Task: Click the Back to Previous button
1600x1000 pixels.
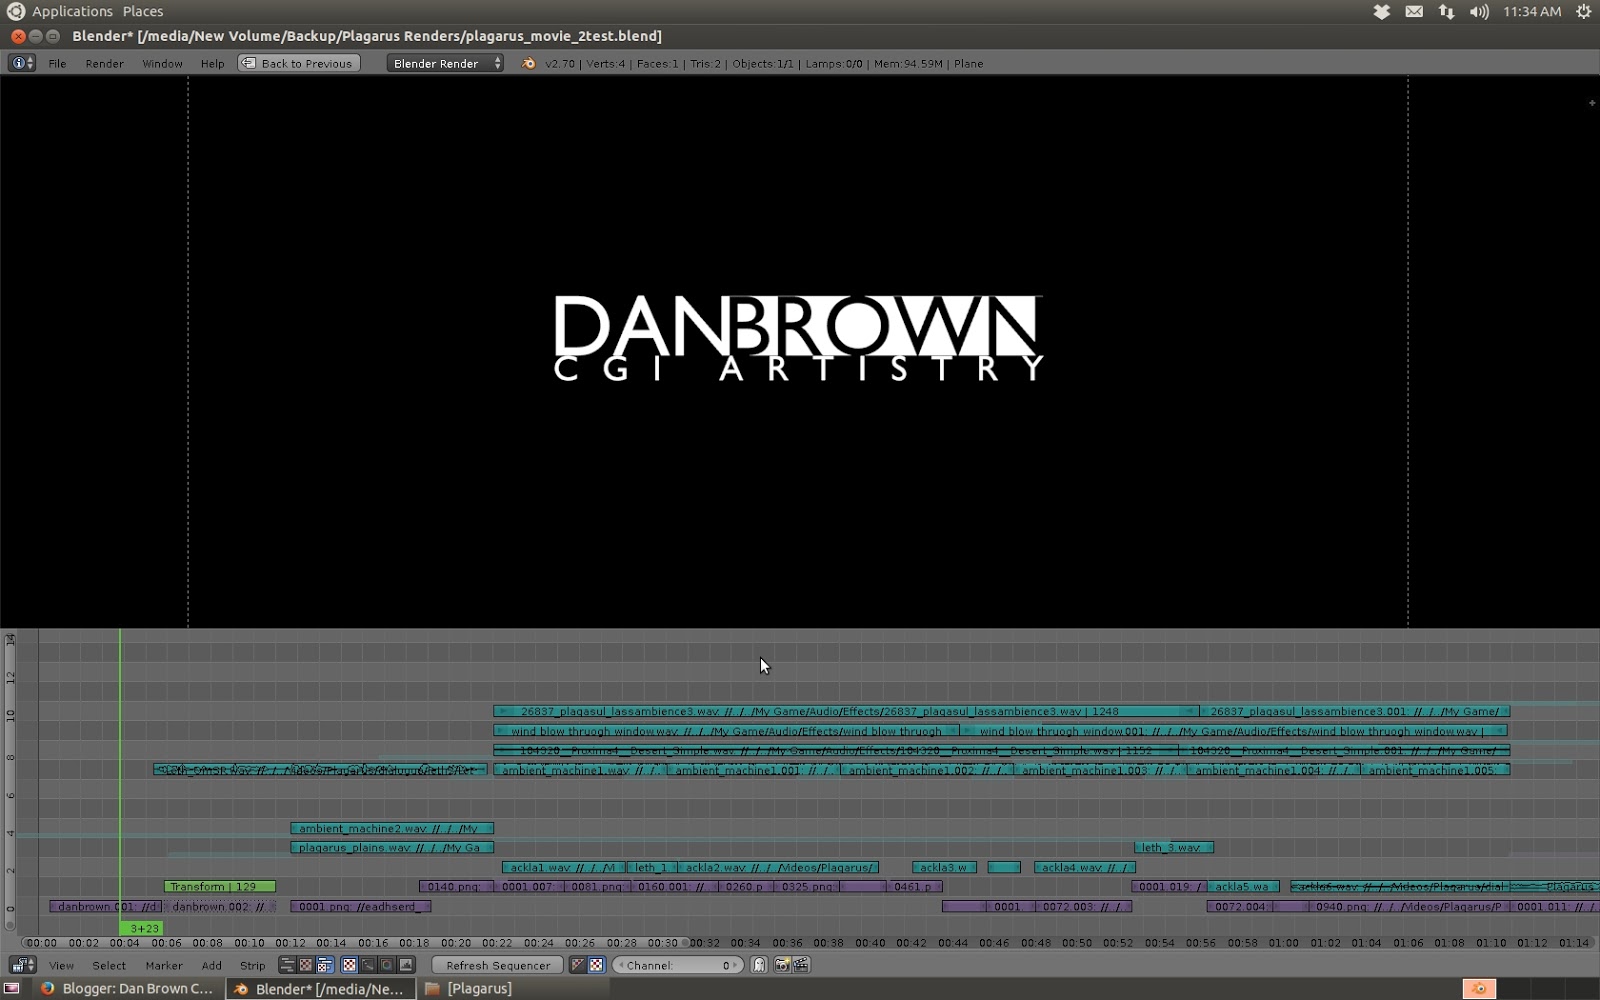Action: pyautogui.click(x=298, y=63)
